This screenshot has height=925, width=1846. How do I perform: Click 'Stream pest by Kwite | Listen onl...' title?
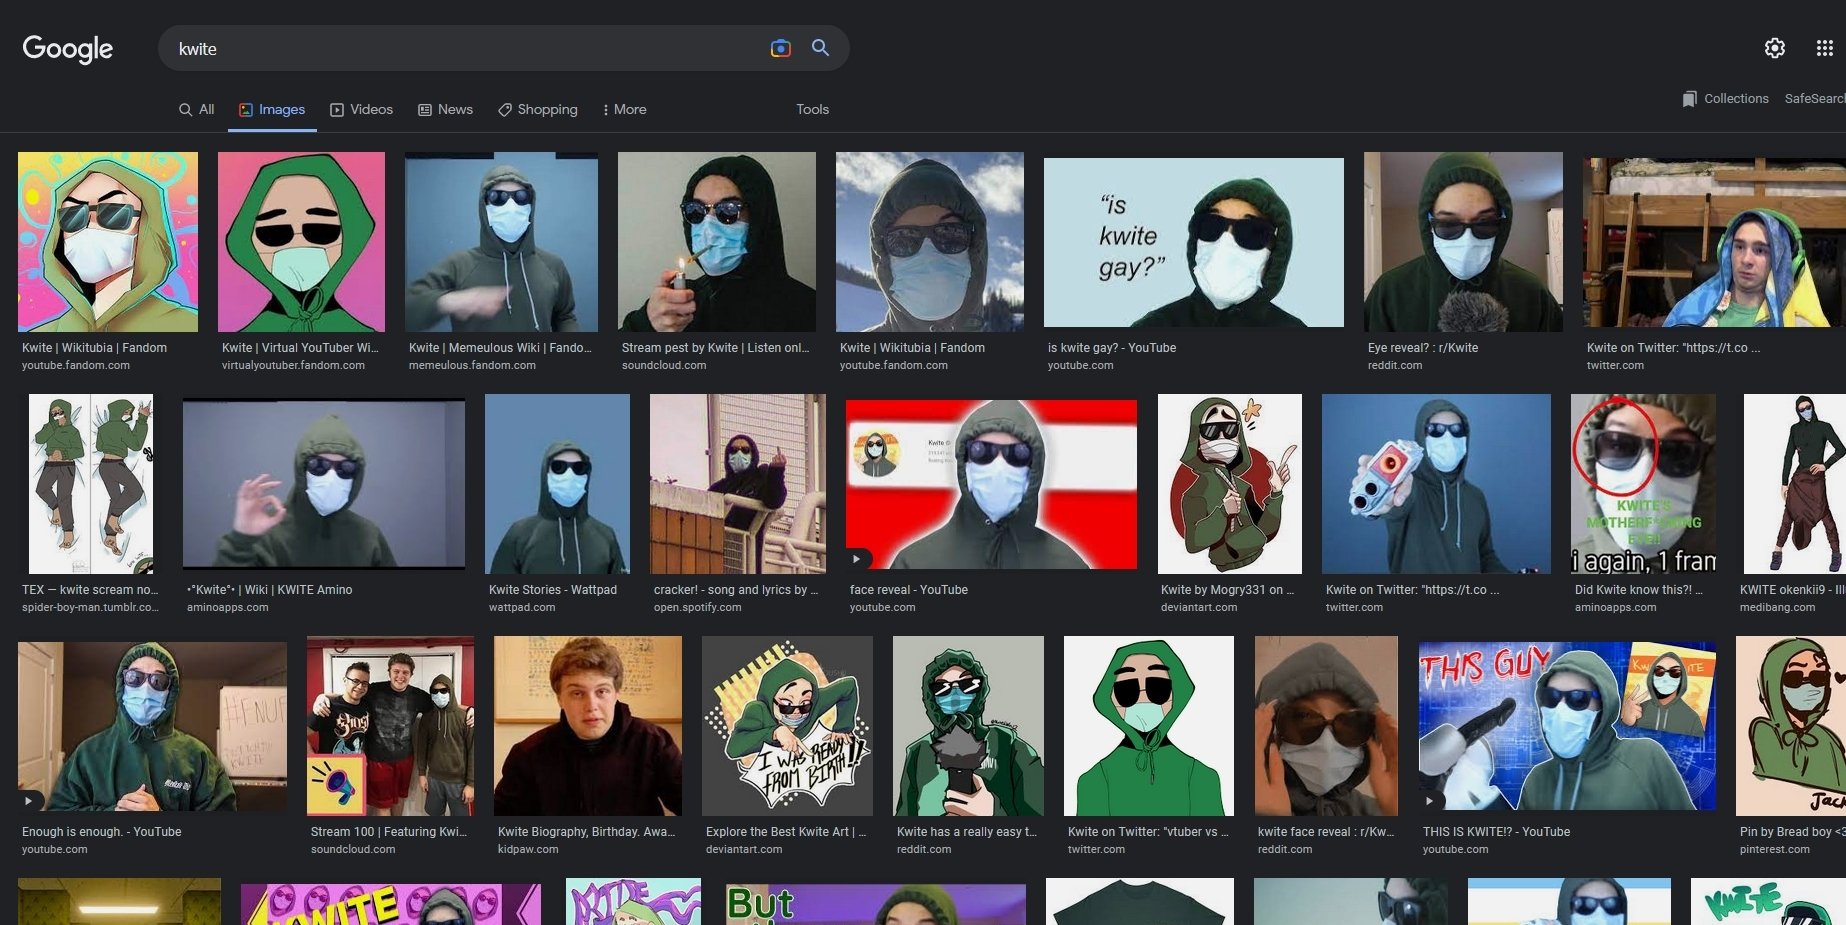click(715, 348)
